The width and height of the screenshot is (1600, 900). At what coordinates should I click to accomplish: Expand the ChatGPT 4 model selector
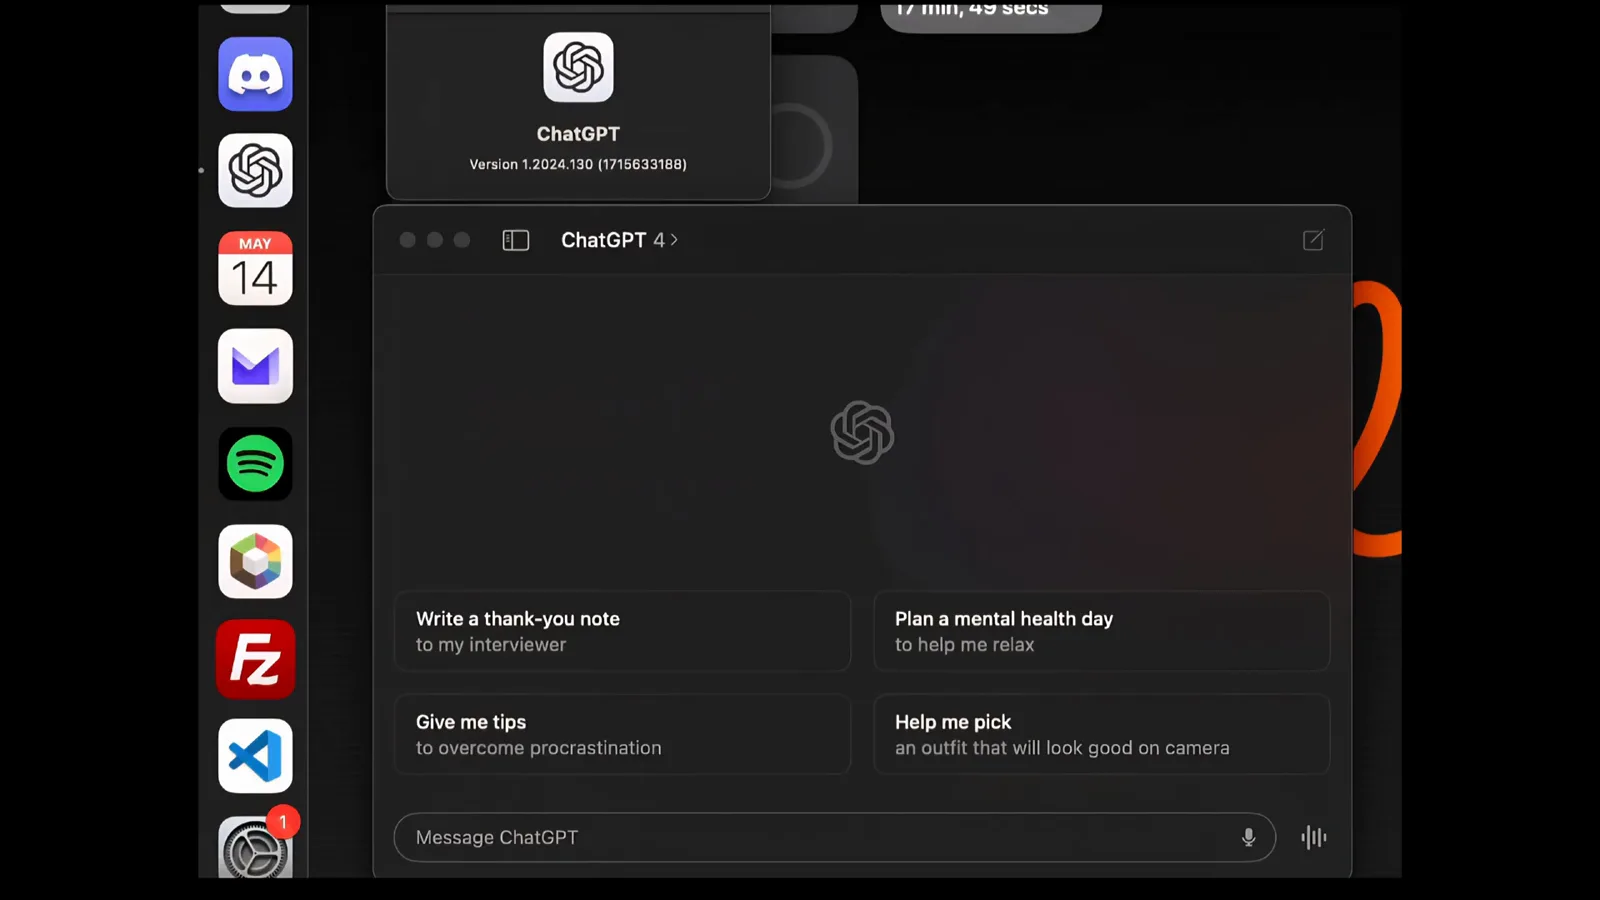[619, 240]
